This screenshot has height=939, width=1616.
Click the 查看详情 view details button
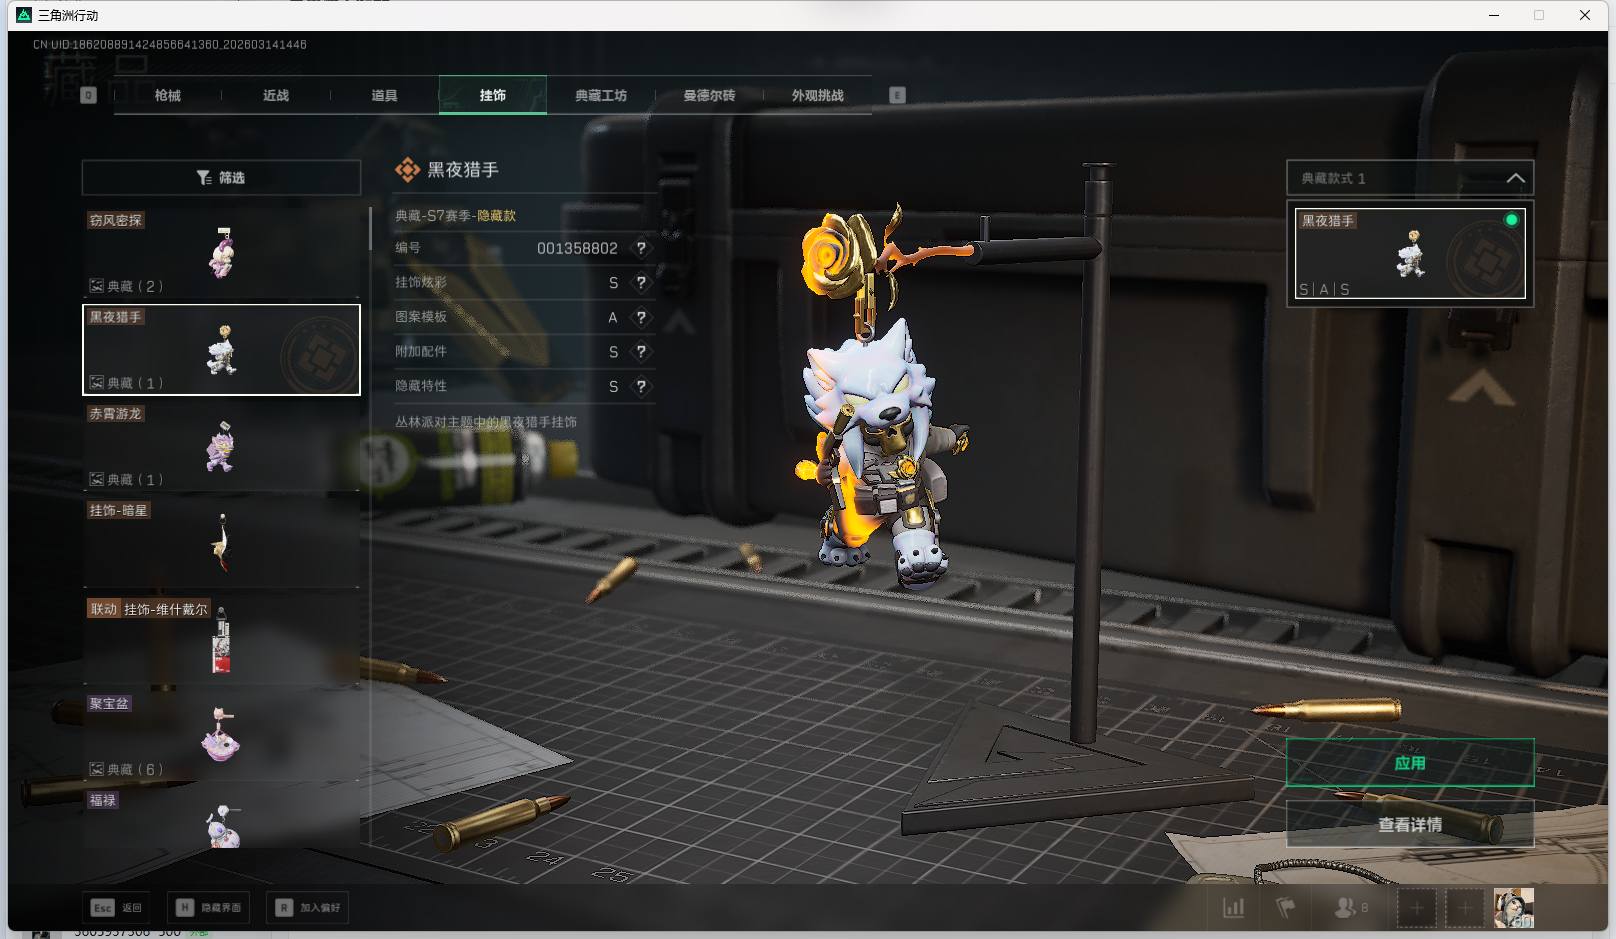pyautogui.click(x=1409, y=825)
